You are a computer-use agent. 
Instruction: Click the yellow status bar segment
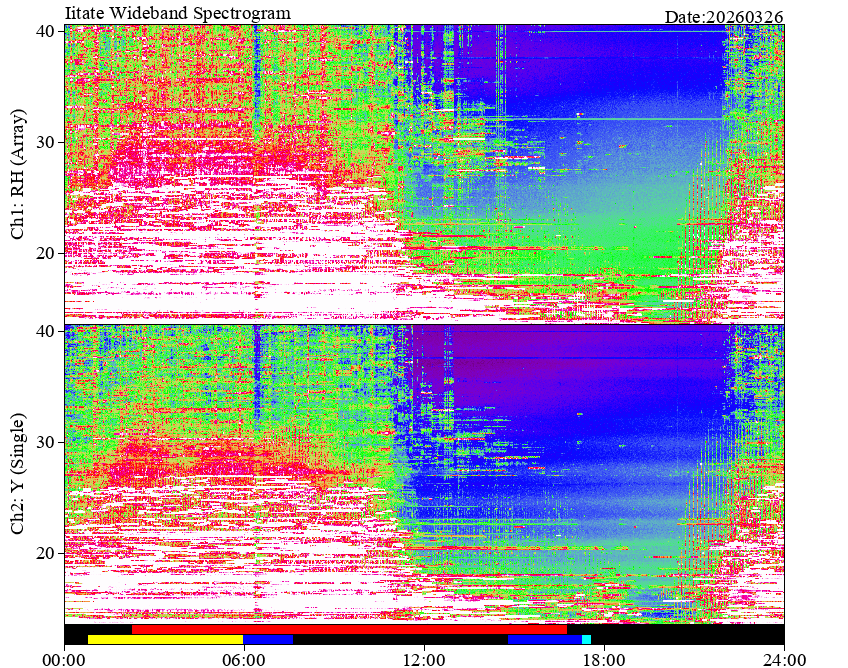pyautogui.click(x=165, y=639)
